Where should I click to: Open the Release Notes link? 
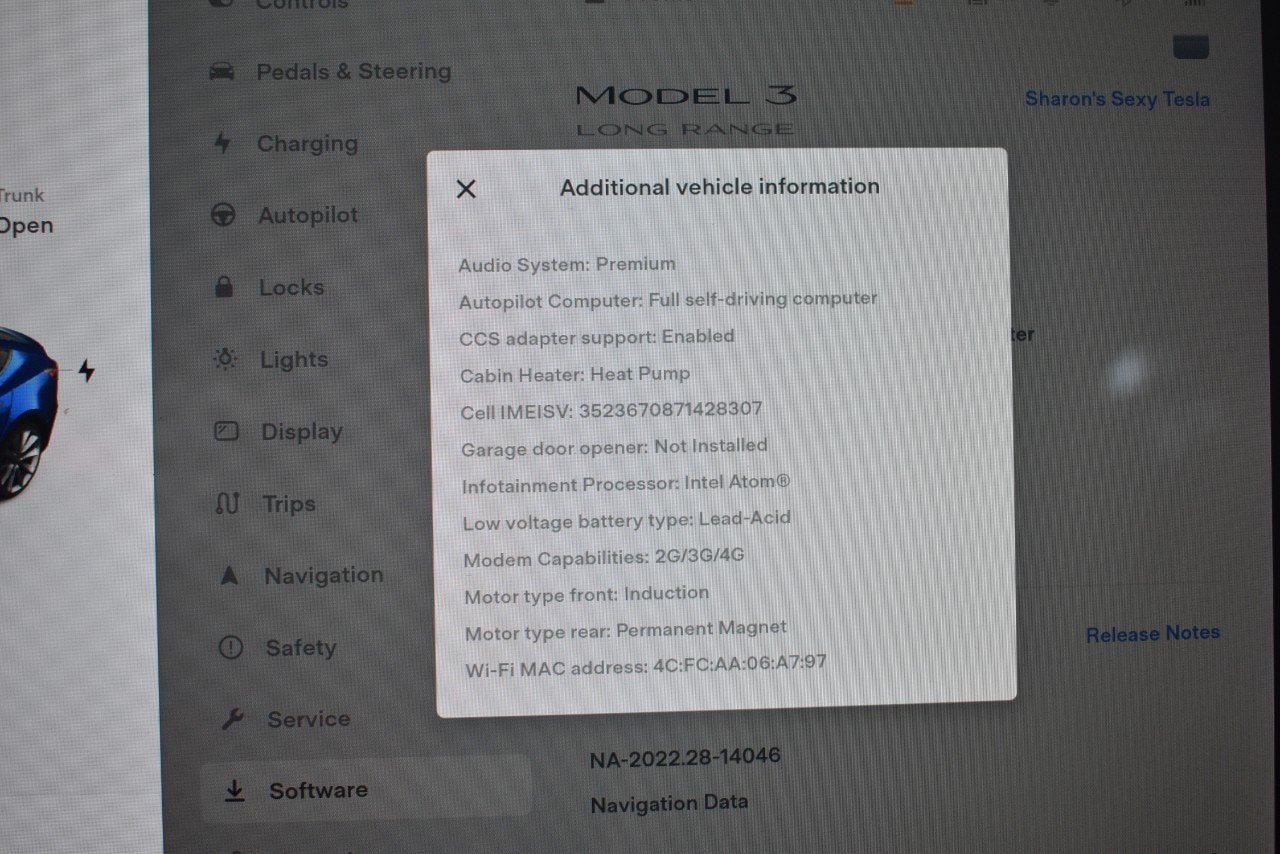(x=1153, y=634)
